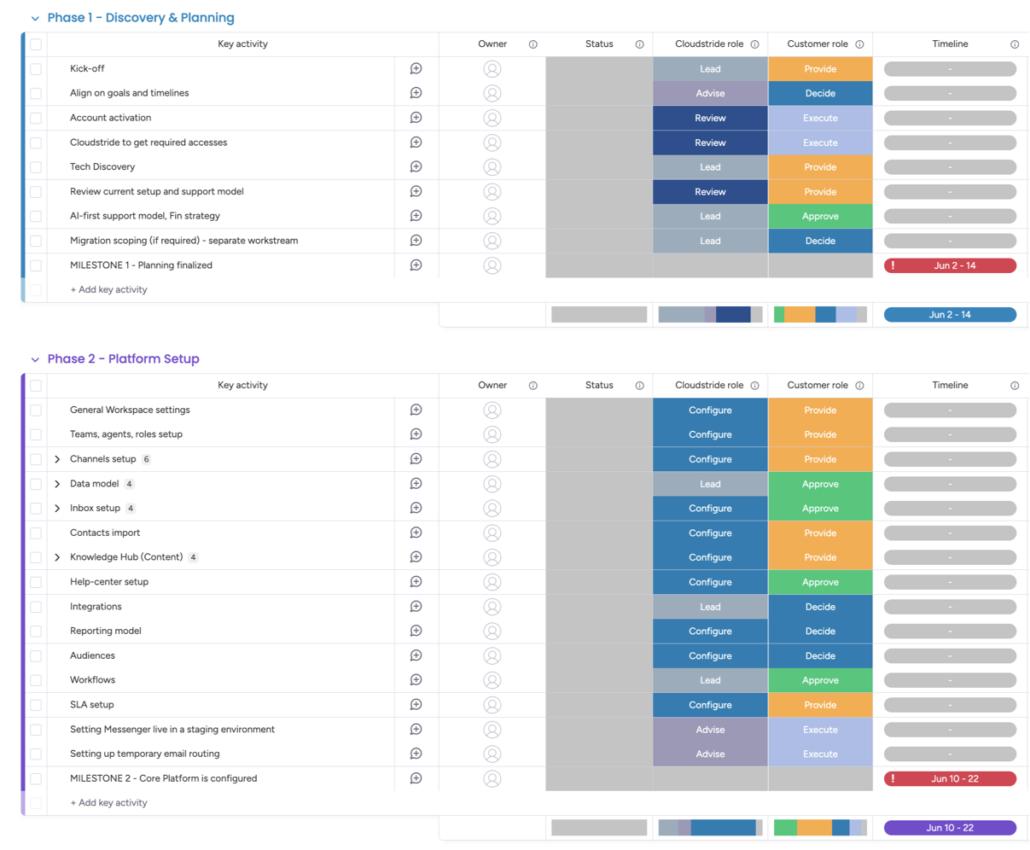The image size is (1030, 850).
Task: Add key activity in Phase 2
Action: point(109,803)
